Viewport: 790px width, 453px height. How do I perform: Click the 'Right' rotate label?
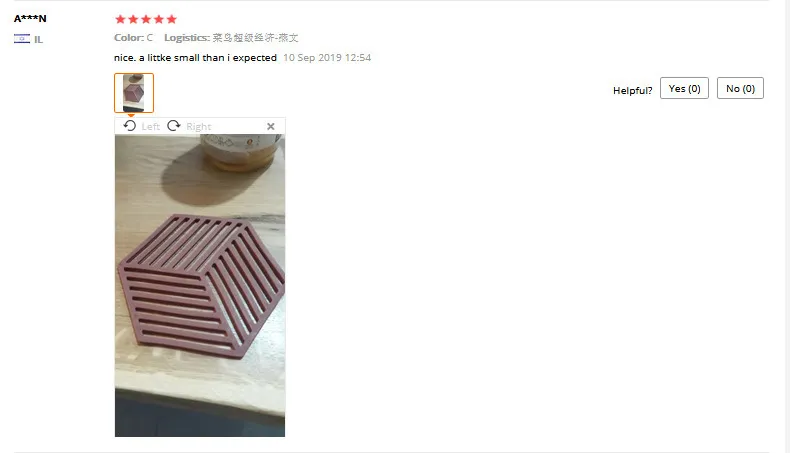199,126
